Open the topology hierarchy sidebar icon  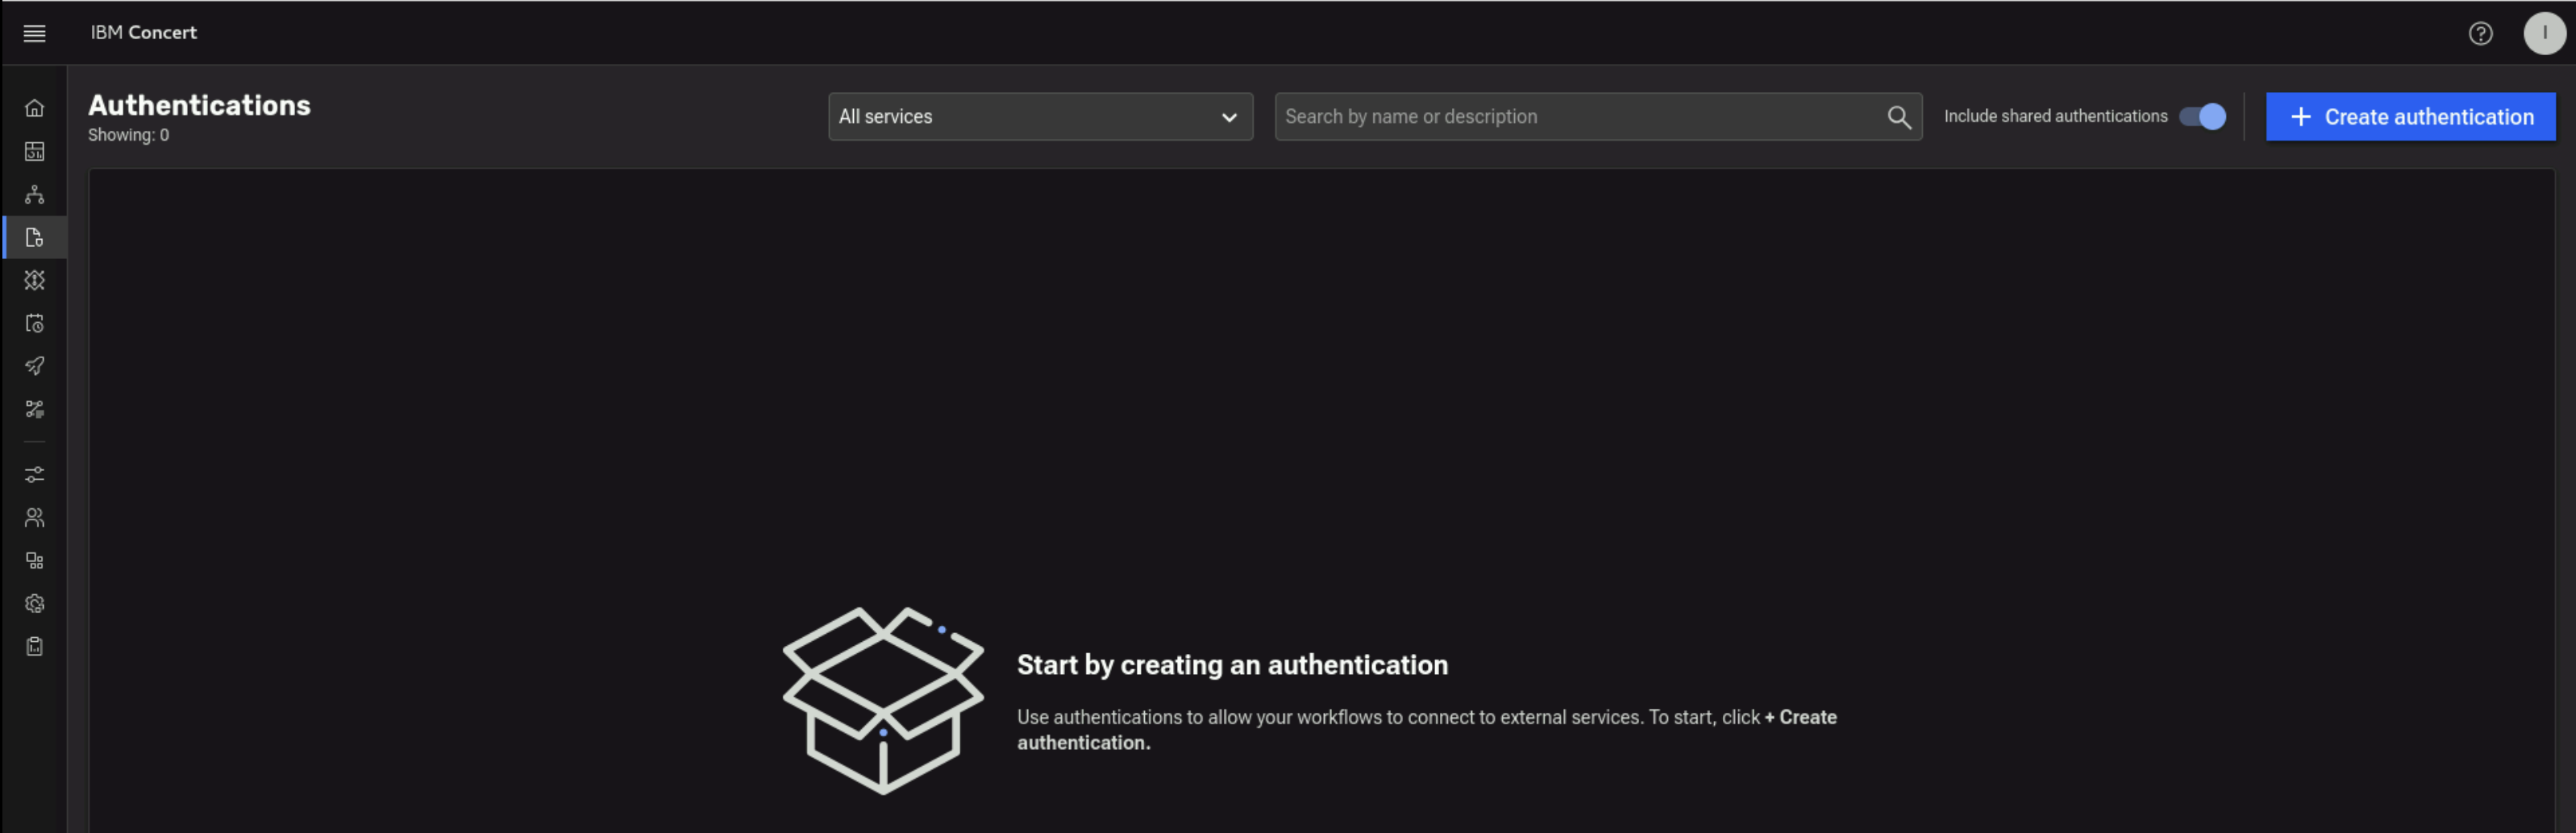[34, 194]
